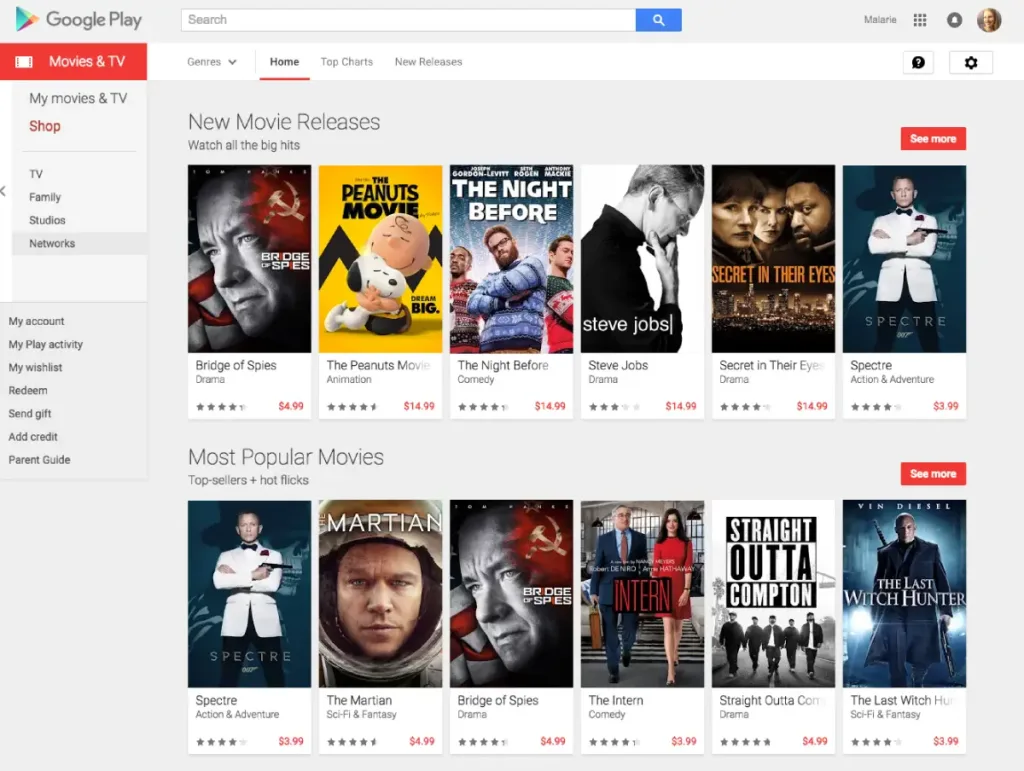Switch to the Top Charts tab
This screenshot has height=771, width=1024.
tap(347, 62)
